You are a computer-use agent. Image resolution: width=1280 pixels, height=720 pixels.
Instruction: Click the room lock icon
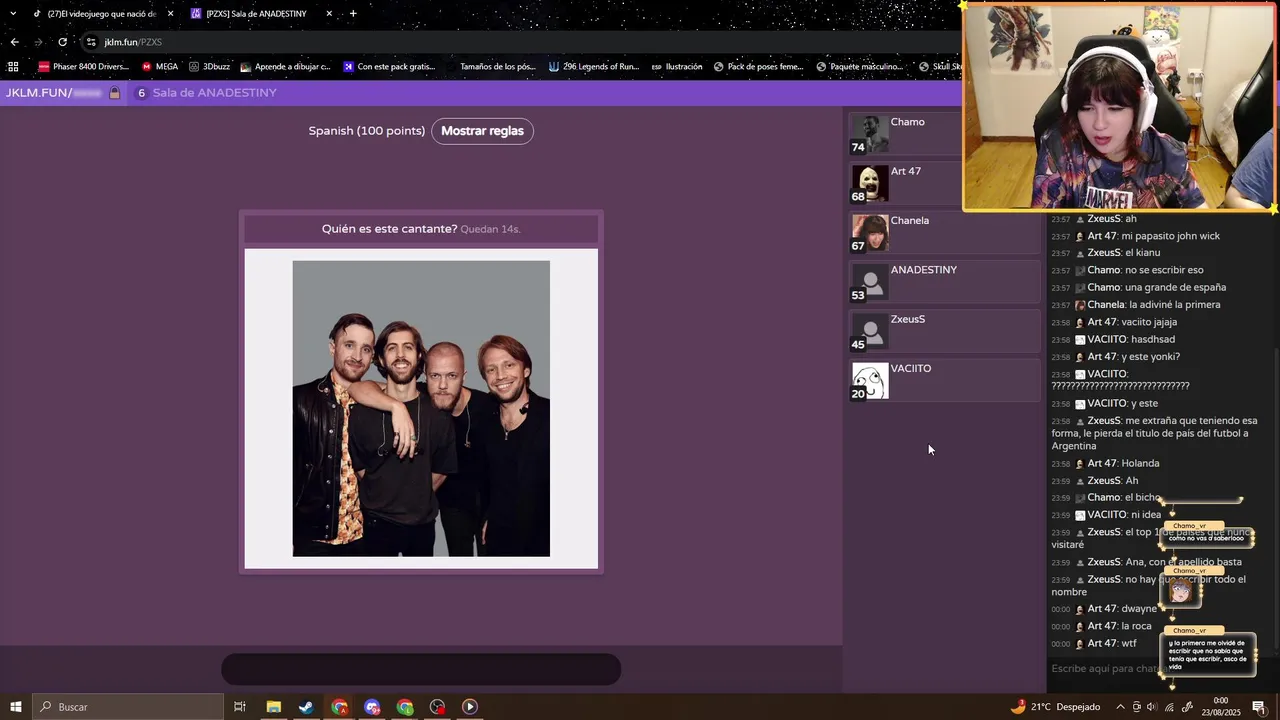click(114, 93)
